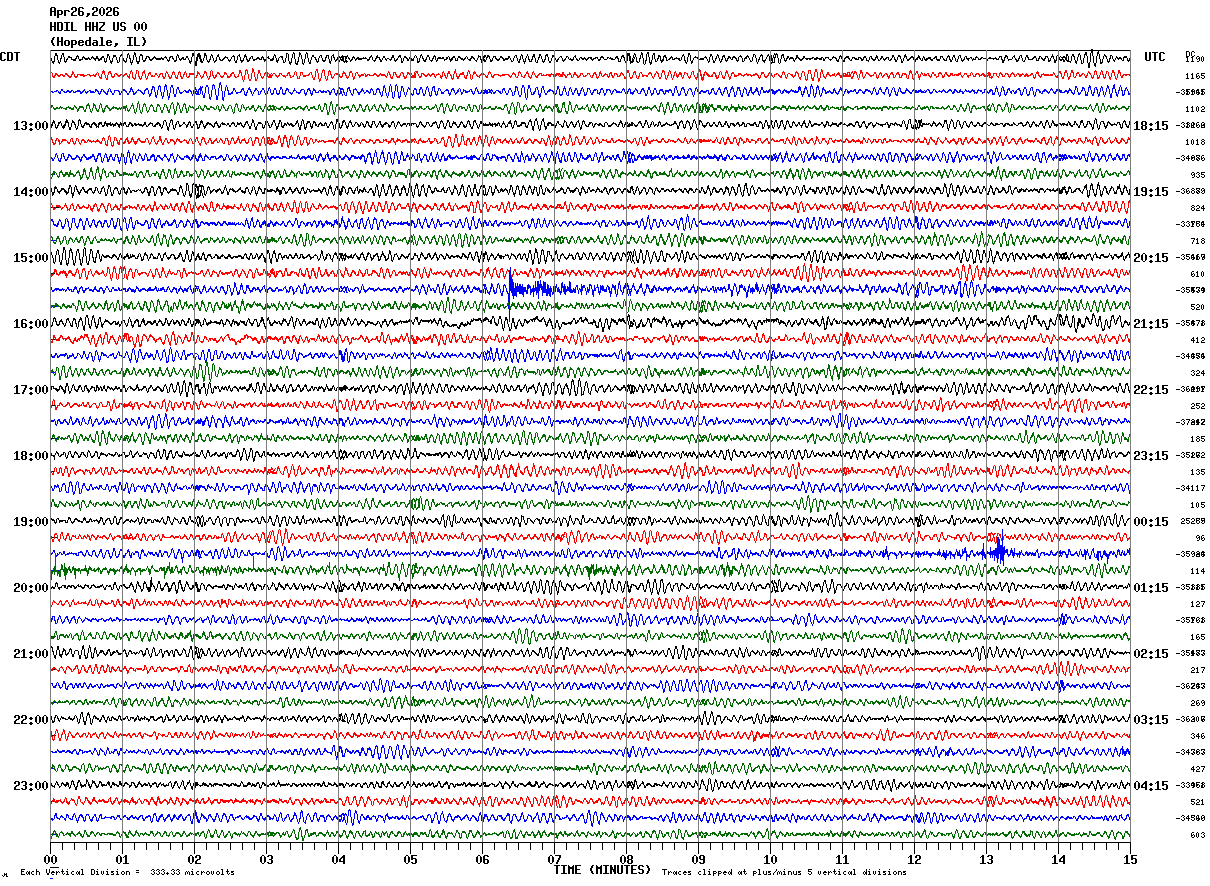Click minute tick label 12 on time axis
This screenshot has width=1210, height=886.
(x=914, y=860)
